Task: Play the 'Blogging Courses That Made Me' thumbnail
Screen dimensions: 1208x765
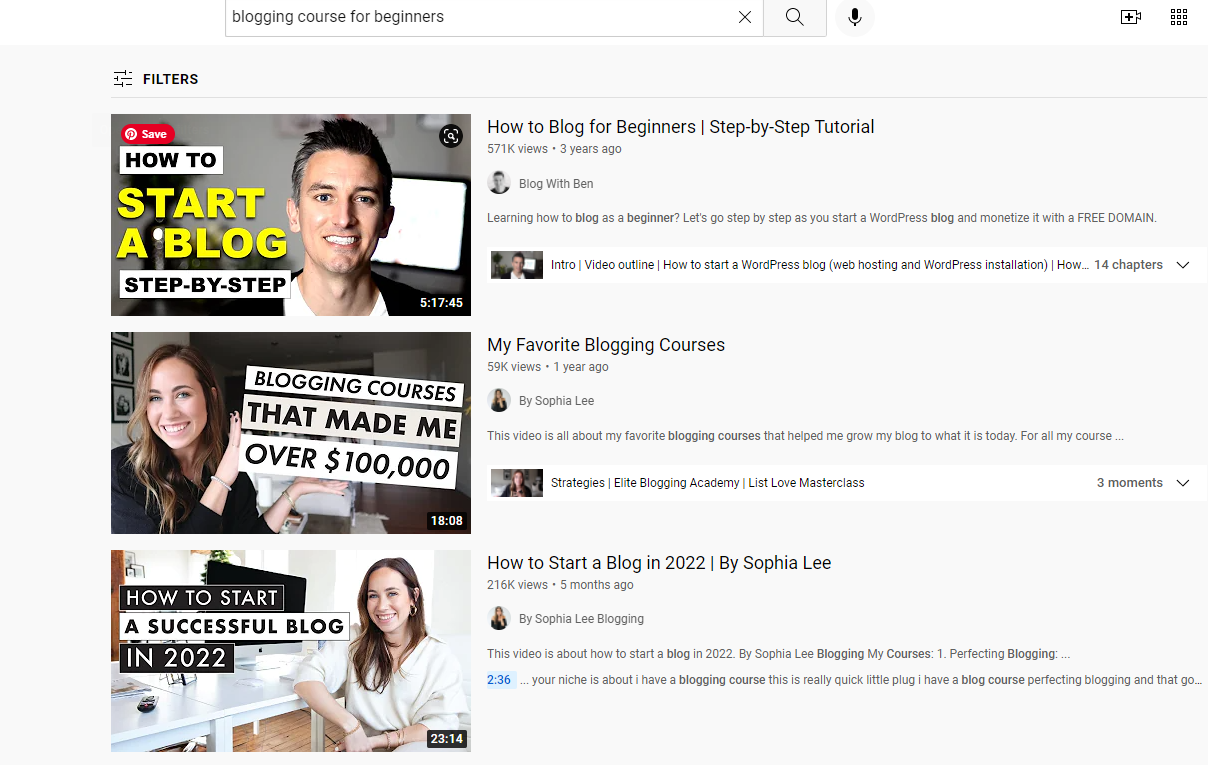Action: tap(291, 433)
